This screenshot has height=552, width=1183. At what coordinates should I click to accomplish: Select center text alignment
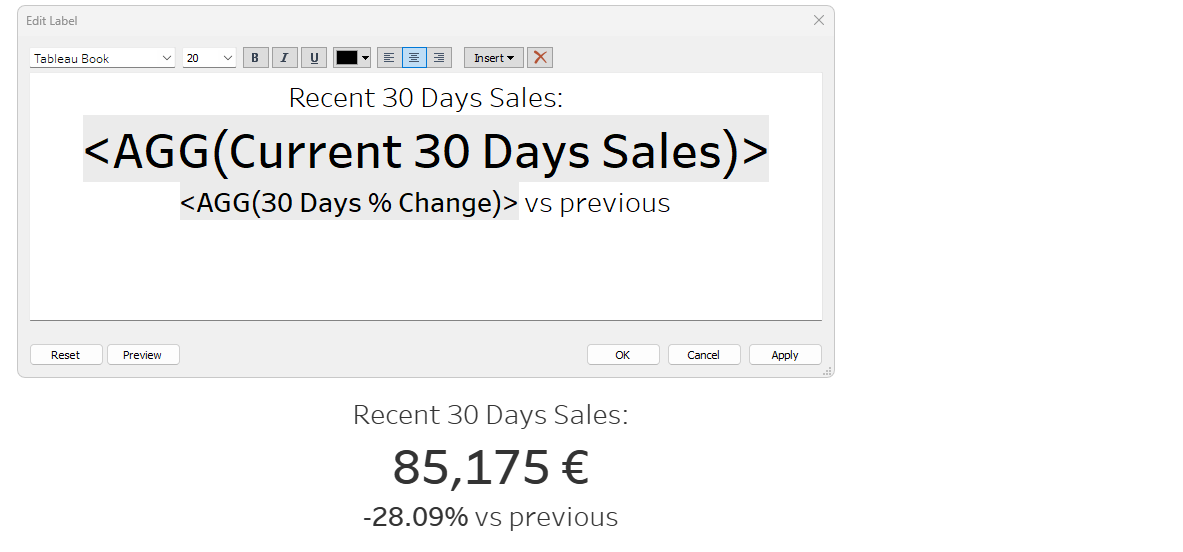[414, 58]
